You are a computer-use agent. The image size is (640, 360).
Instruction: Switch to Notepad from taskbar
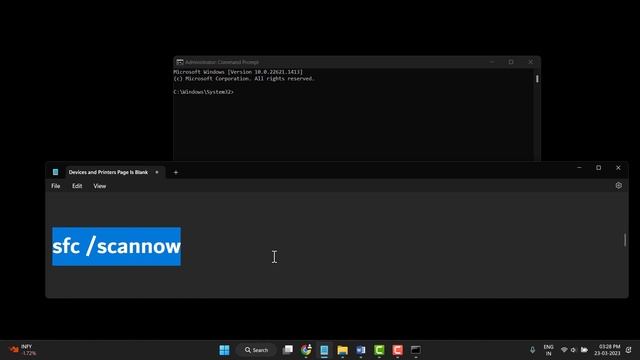tap(324, 350)
